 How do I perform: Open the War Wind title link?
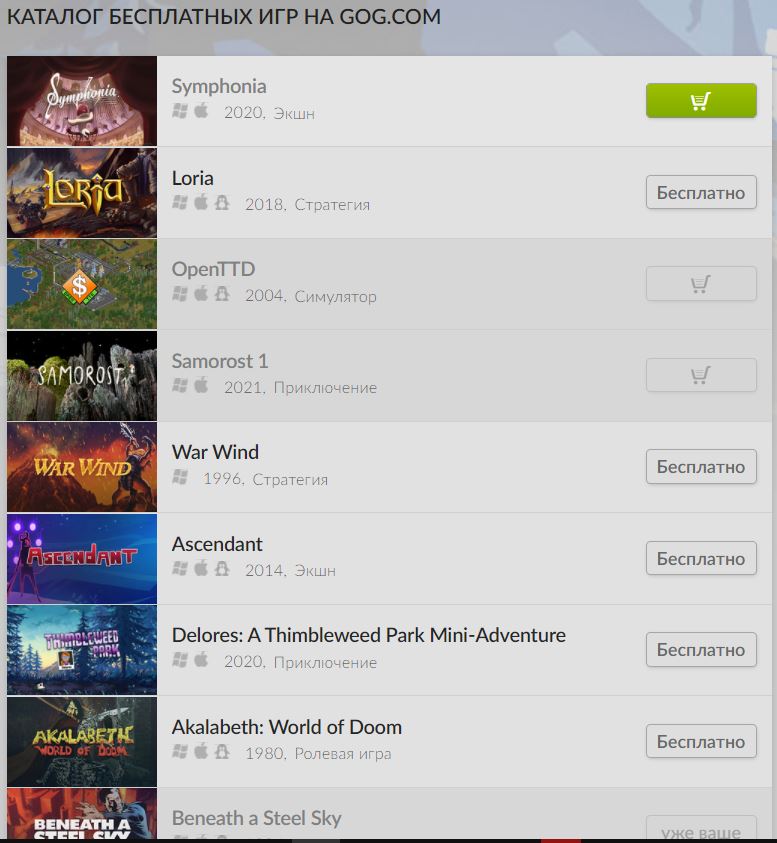coord(215,452)
